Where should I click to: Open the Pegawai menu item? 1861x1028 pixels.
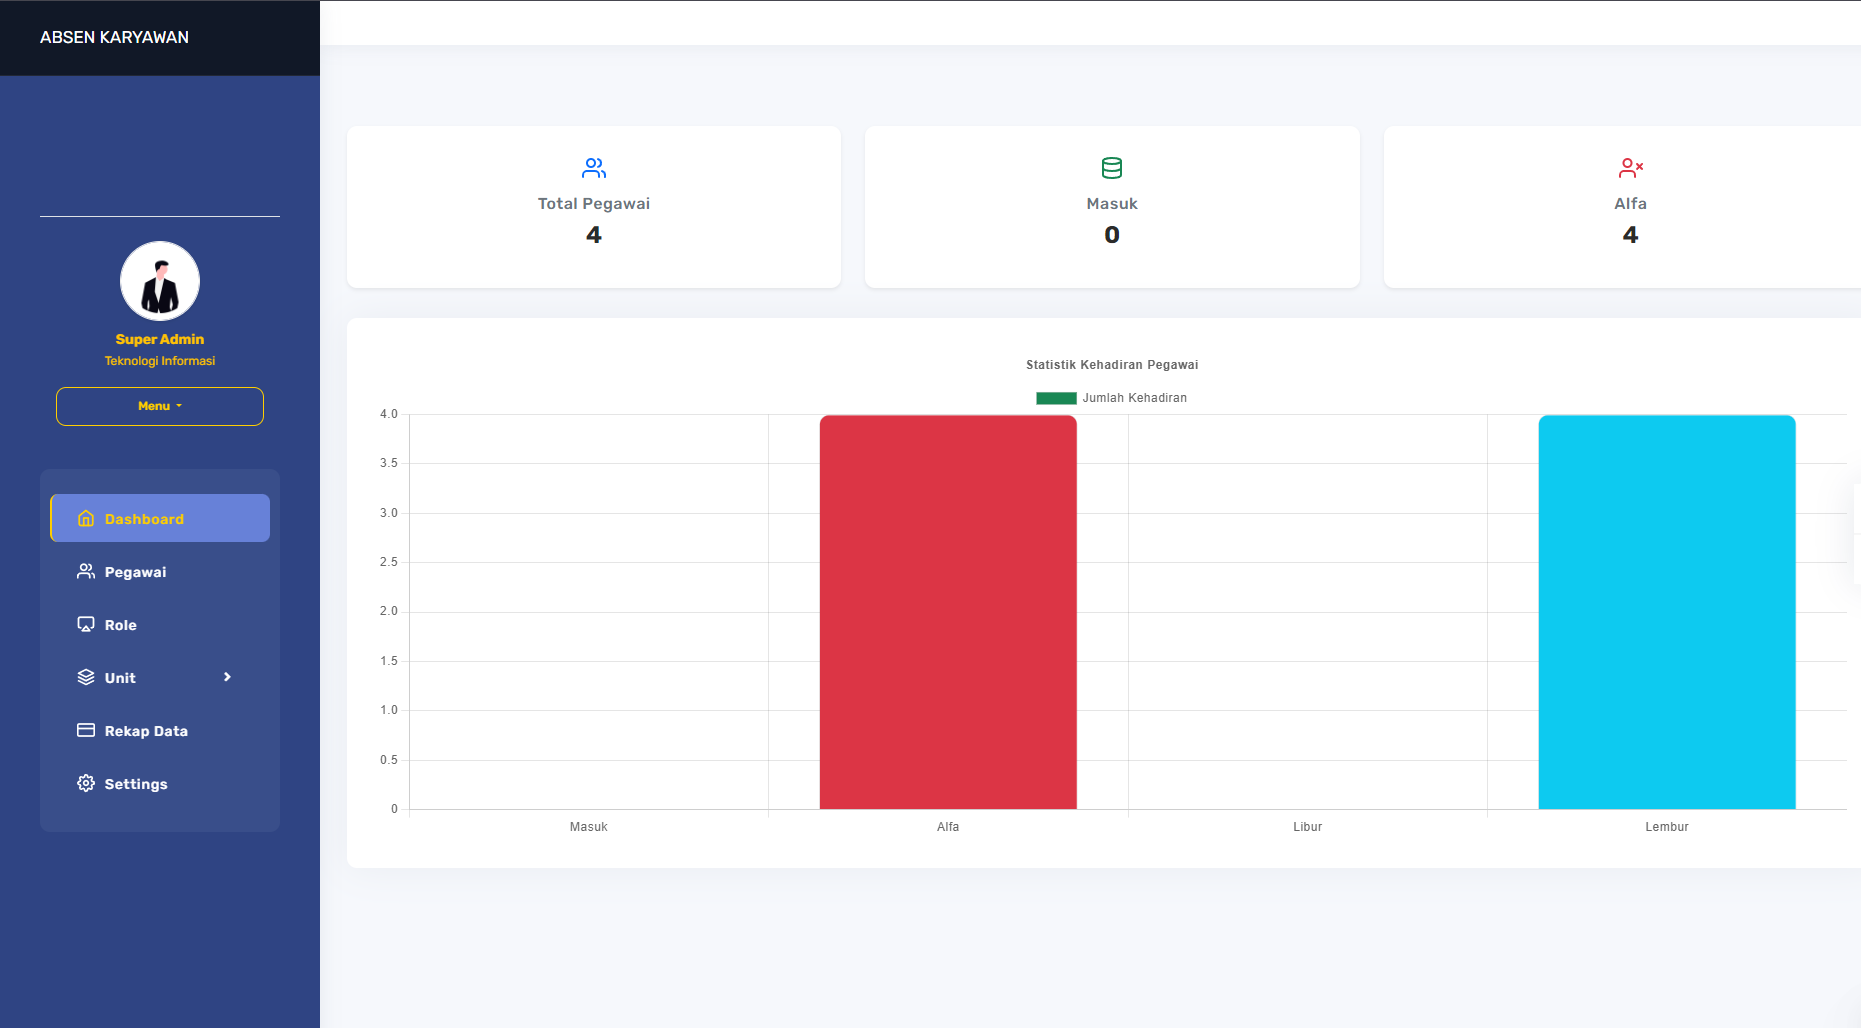point(136,572)
